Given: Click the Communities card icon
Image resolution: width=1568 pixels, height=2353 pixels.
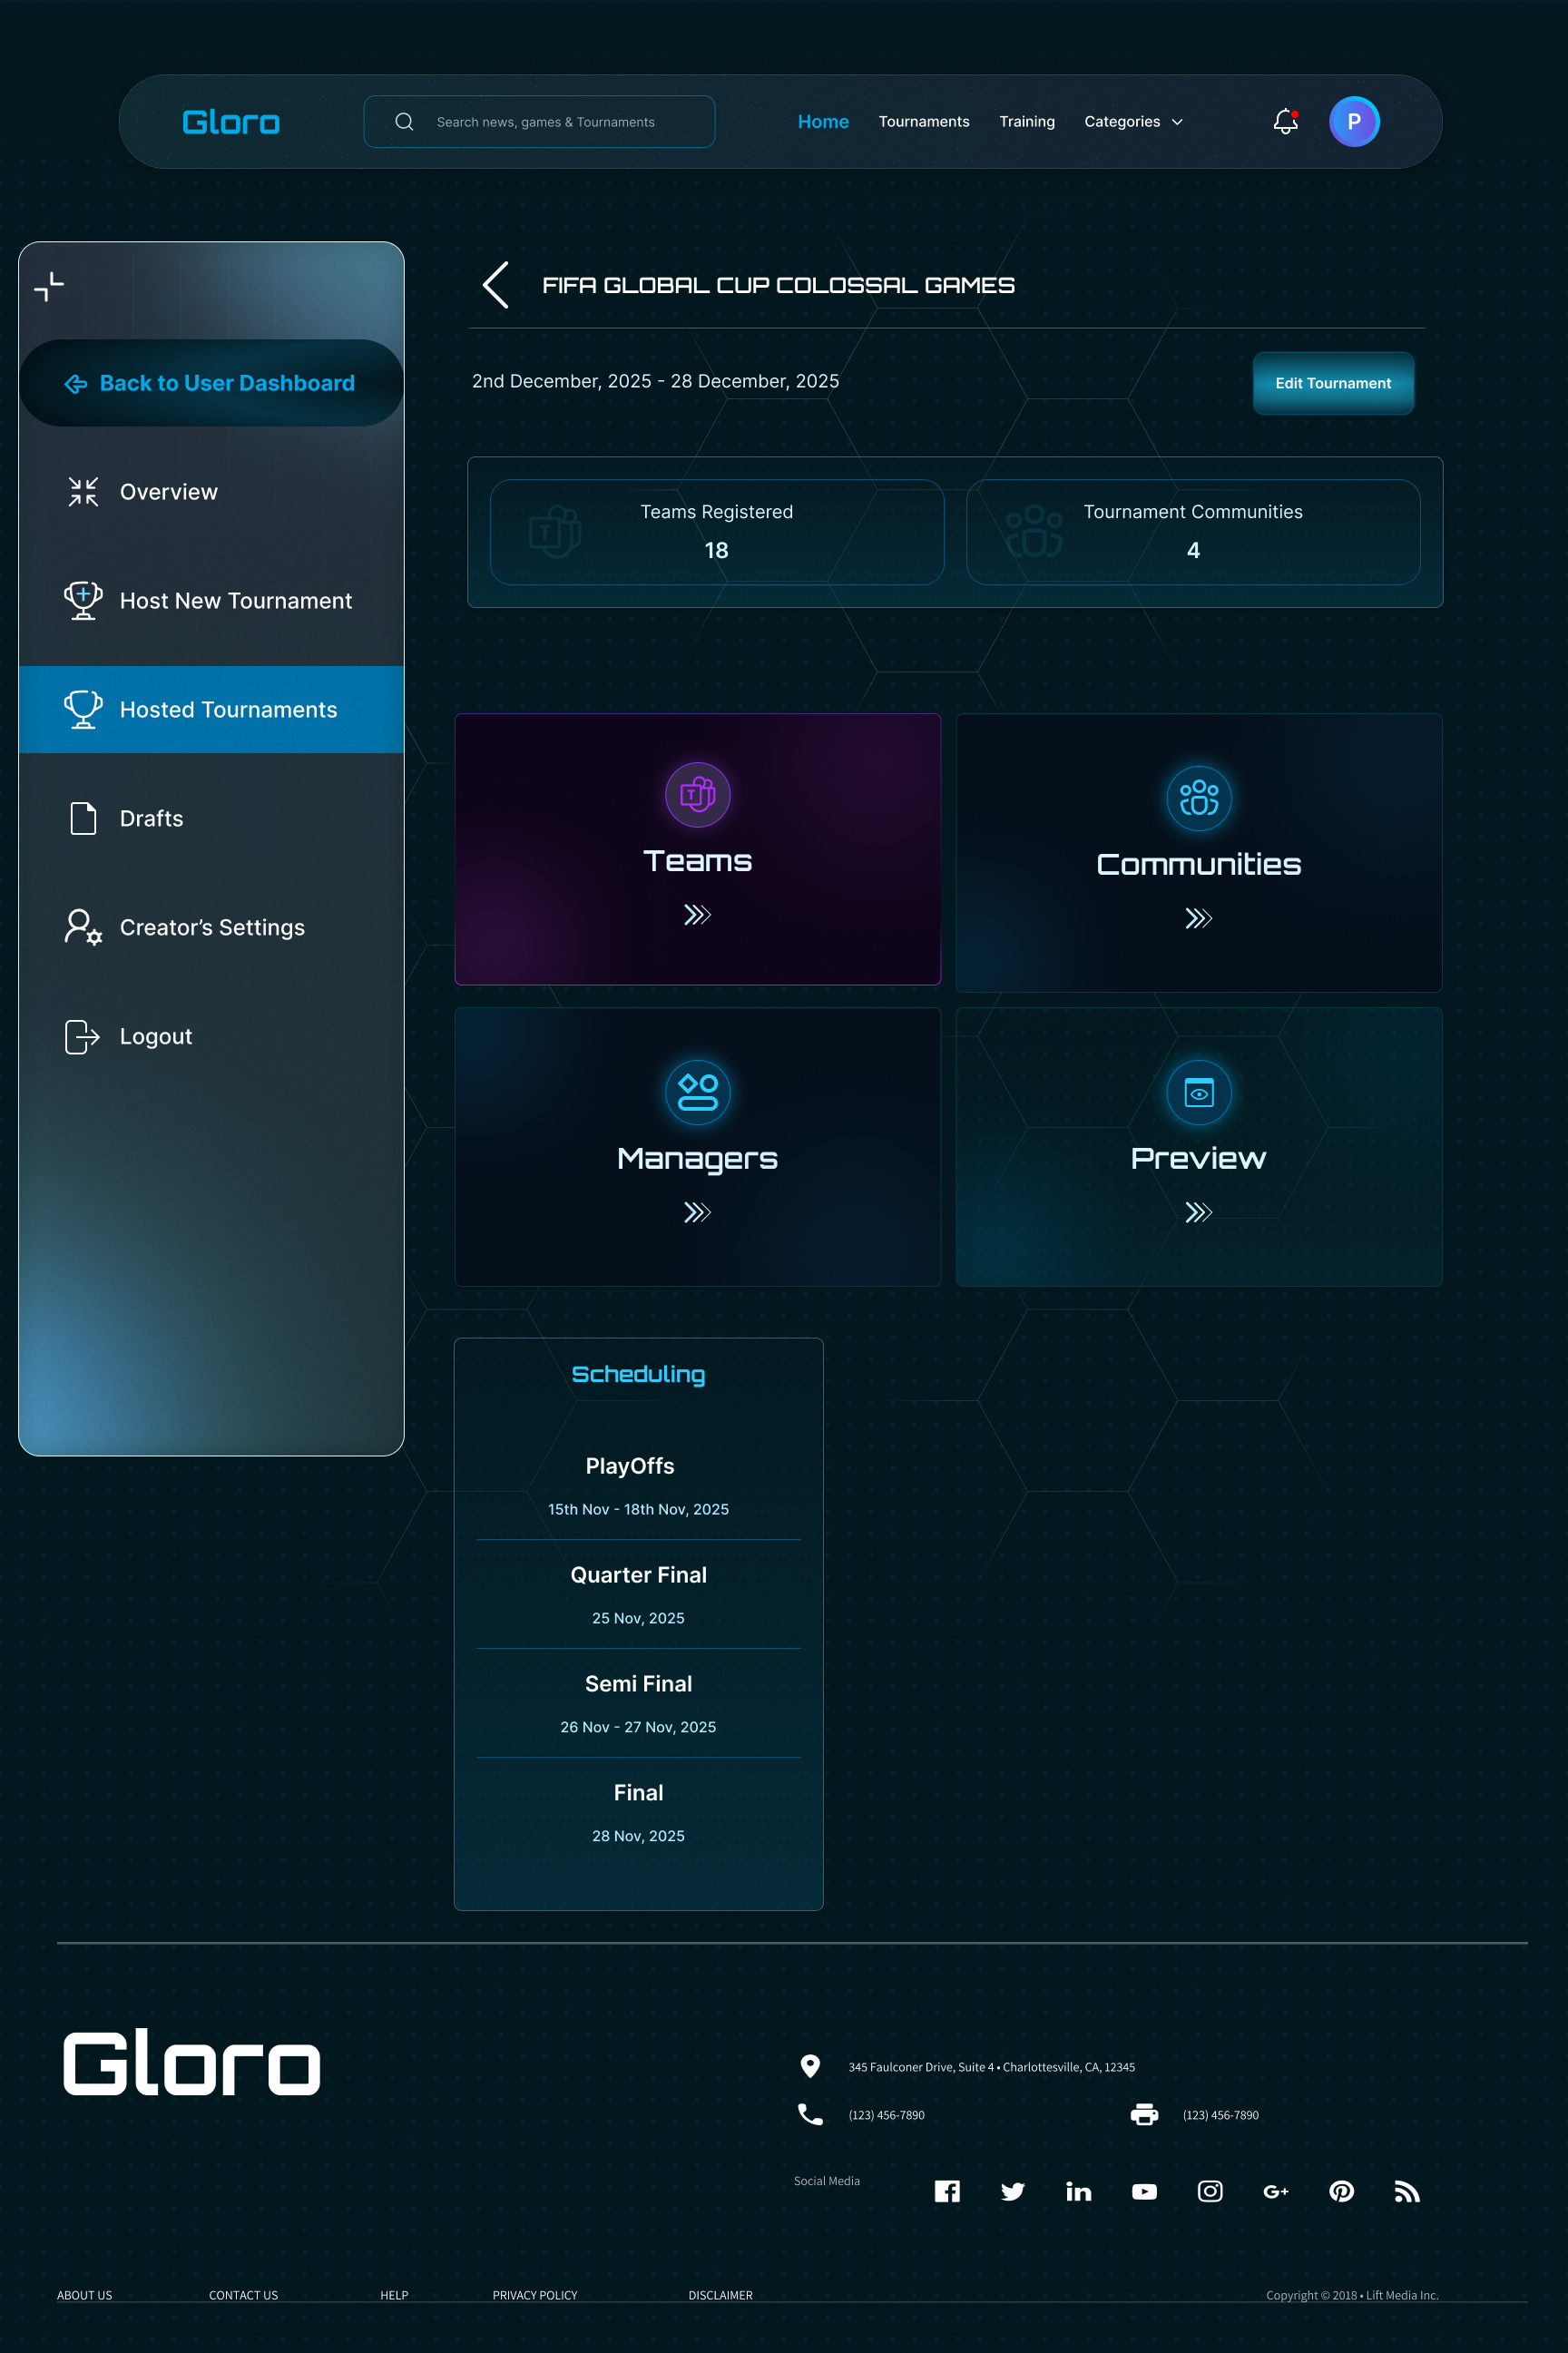Looking at the screenshot, I should click(x=1199, y=798).
